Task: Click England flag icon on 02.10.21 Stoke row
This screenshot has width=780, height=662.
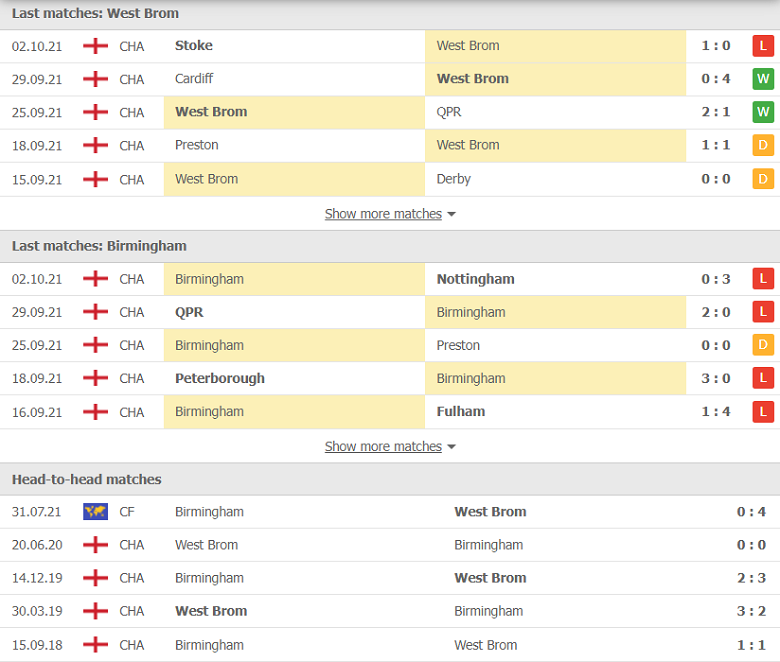Action: coord(95,46)
